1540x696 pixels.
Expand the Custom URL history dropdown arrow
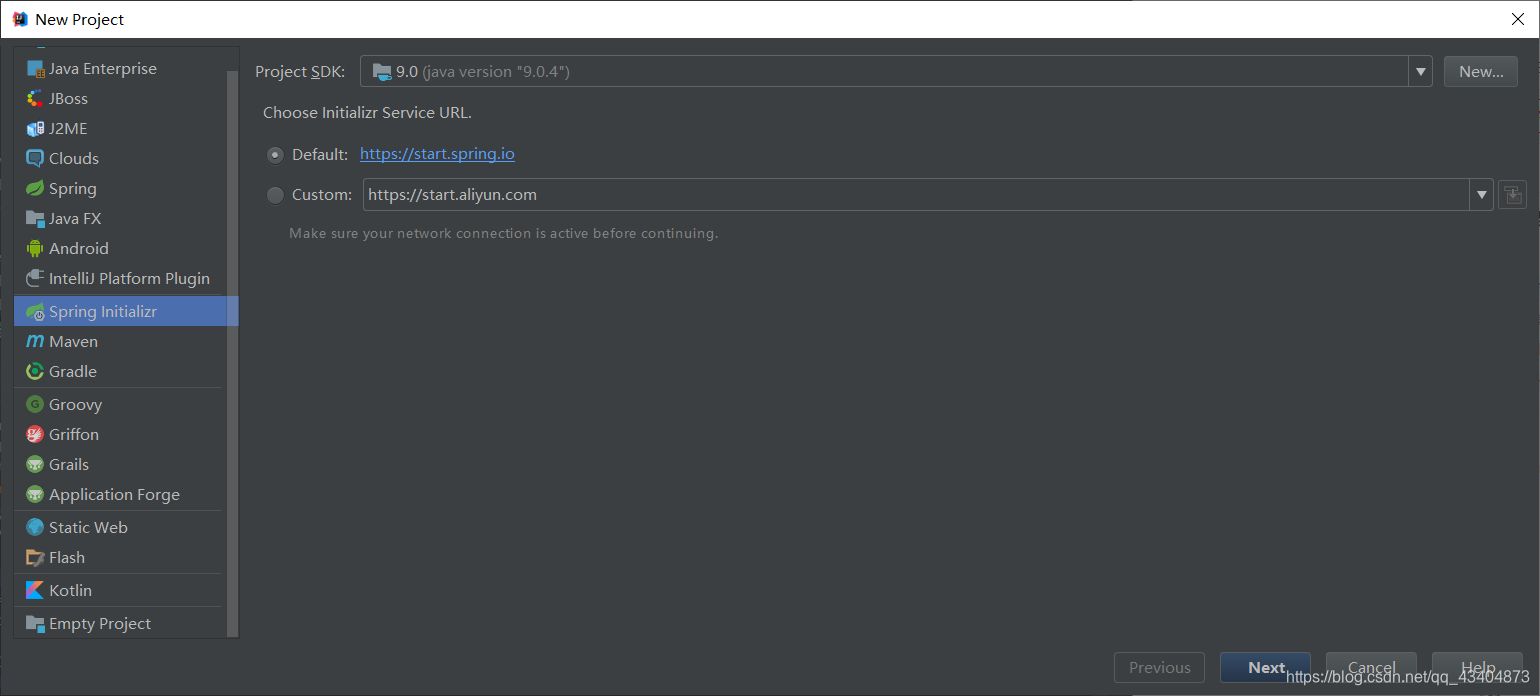tap(1481, 195)
